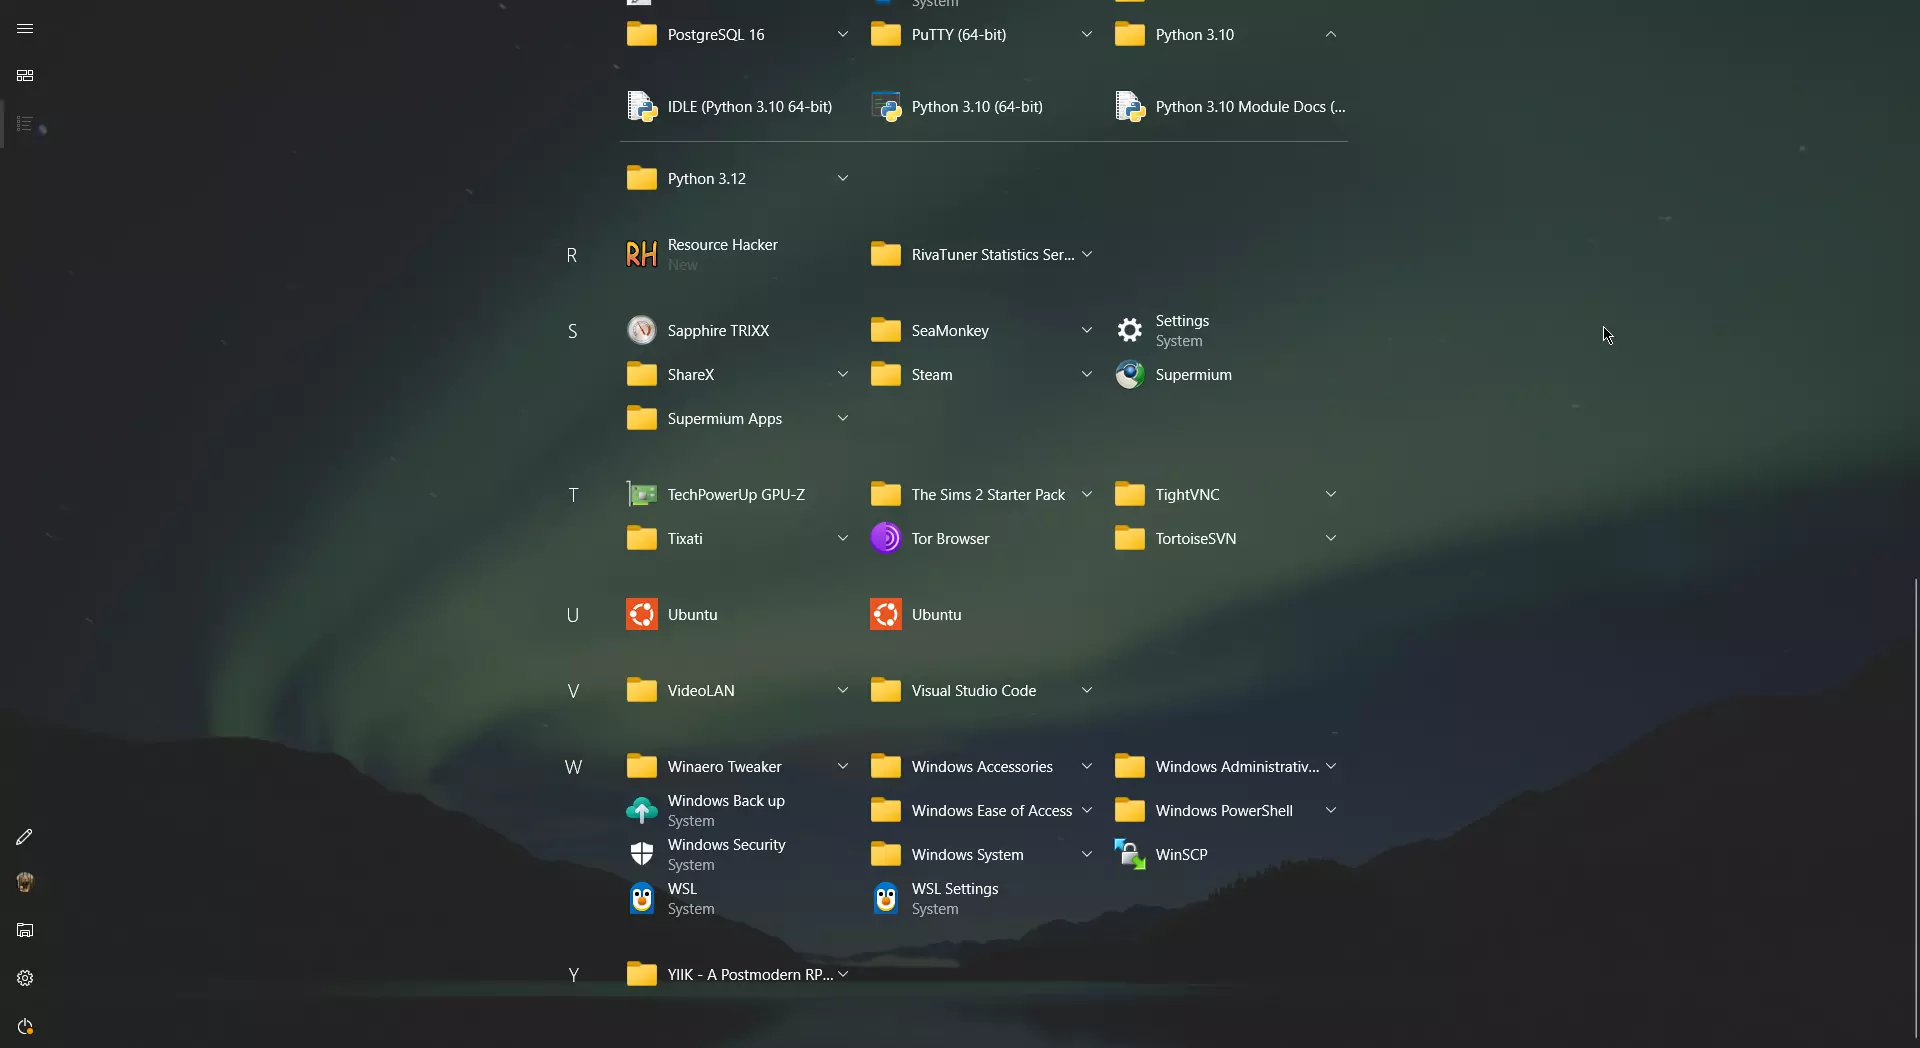
Task: Select the all apps list icon
Action: click(x=25, y=124)
